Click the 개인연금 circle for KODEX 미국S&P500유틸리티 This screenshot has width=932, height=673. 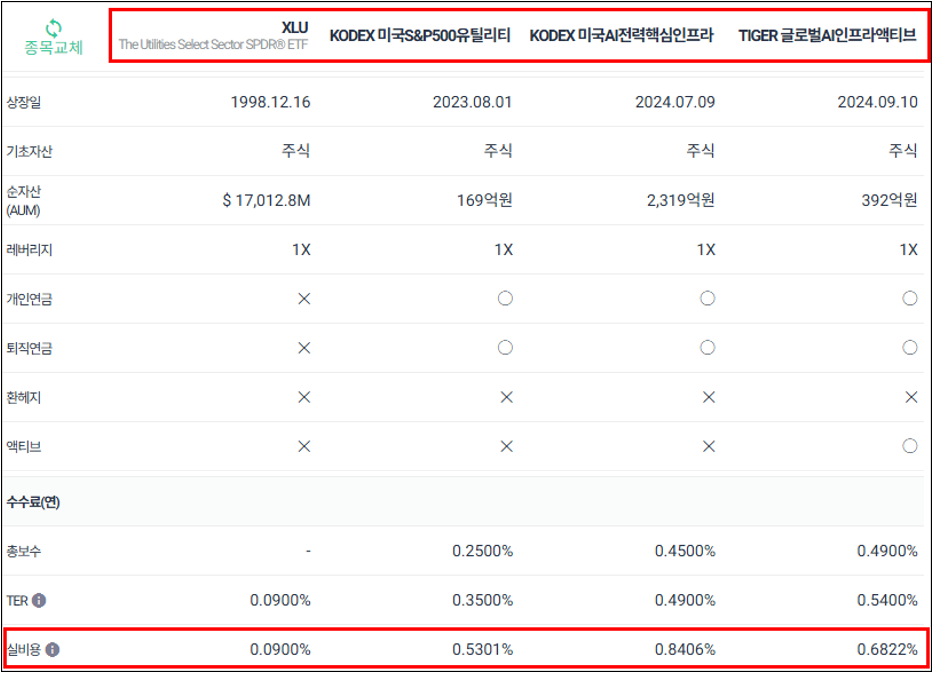[x=505, y=298]
